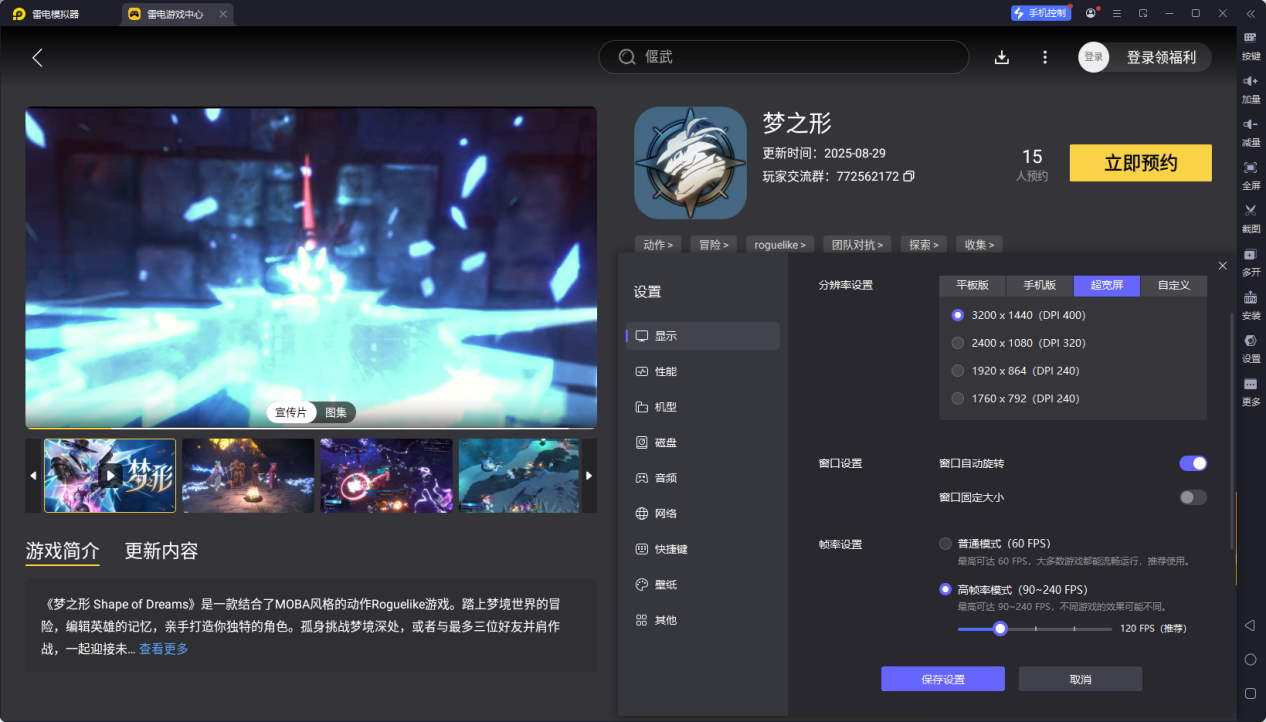Open 快捷键 settings section

pos(703,549)
